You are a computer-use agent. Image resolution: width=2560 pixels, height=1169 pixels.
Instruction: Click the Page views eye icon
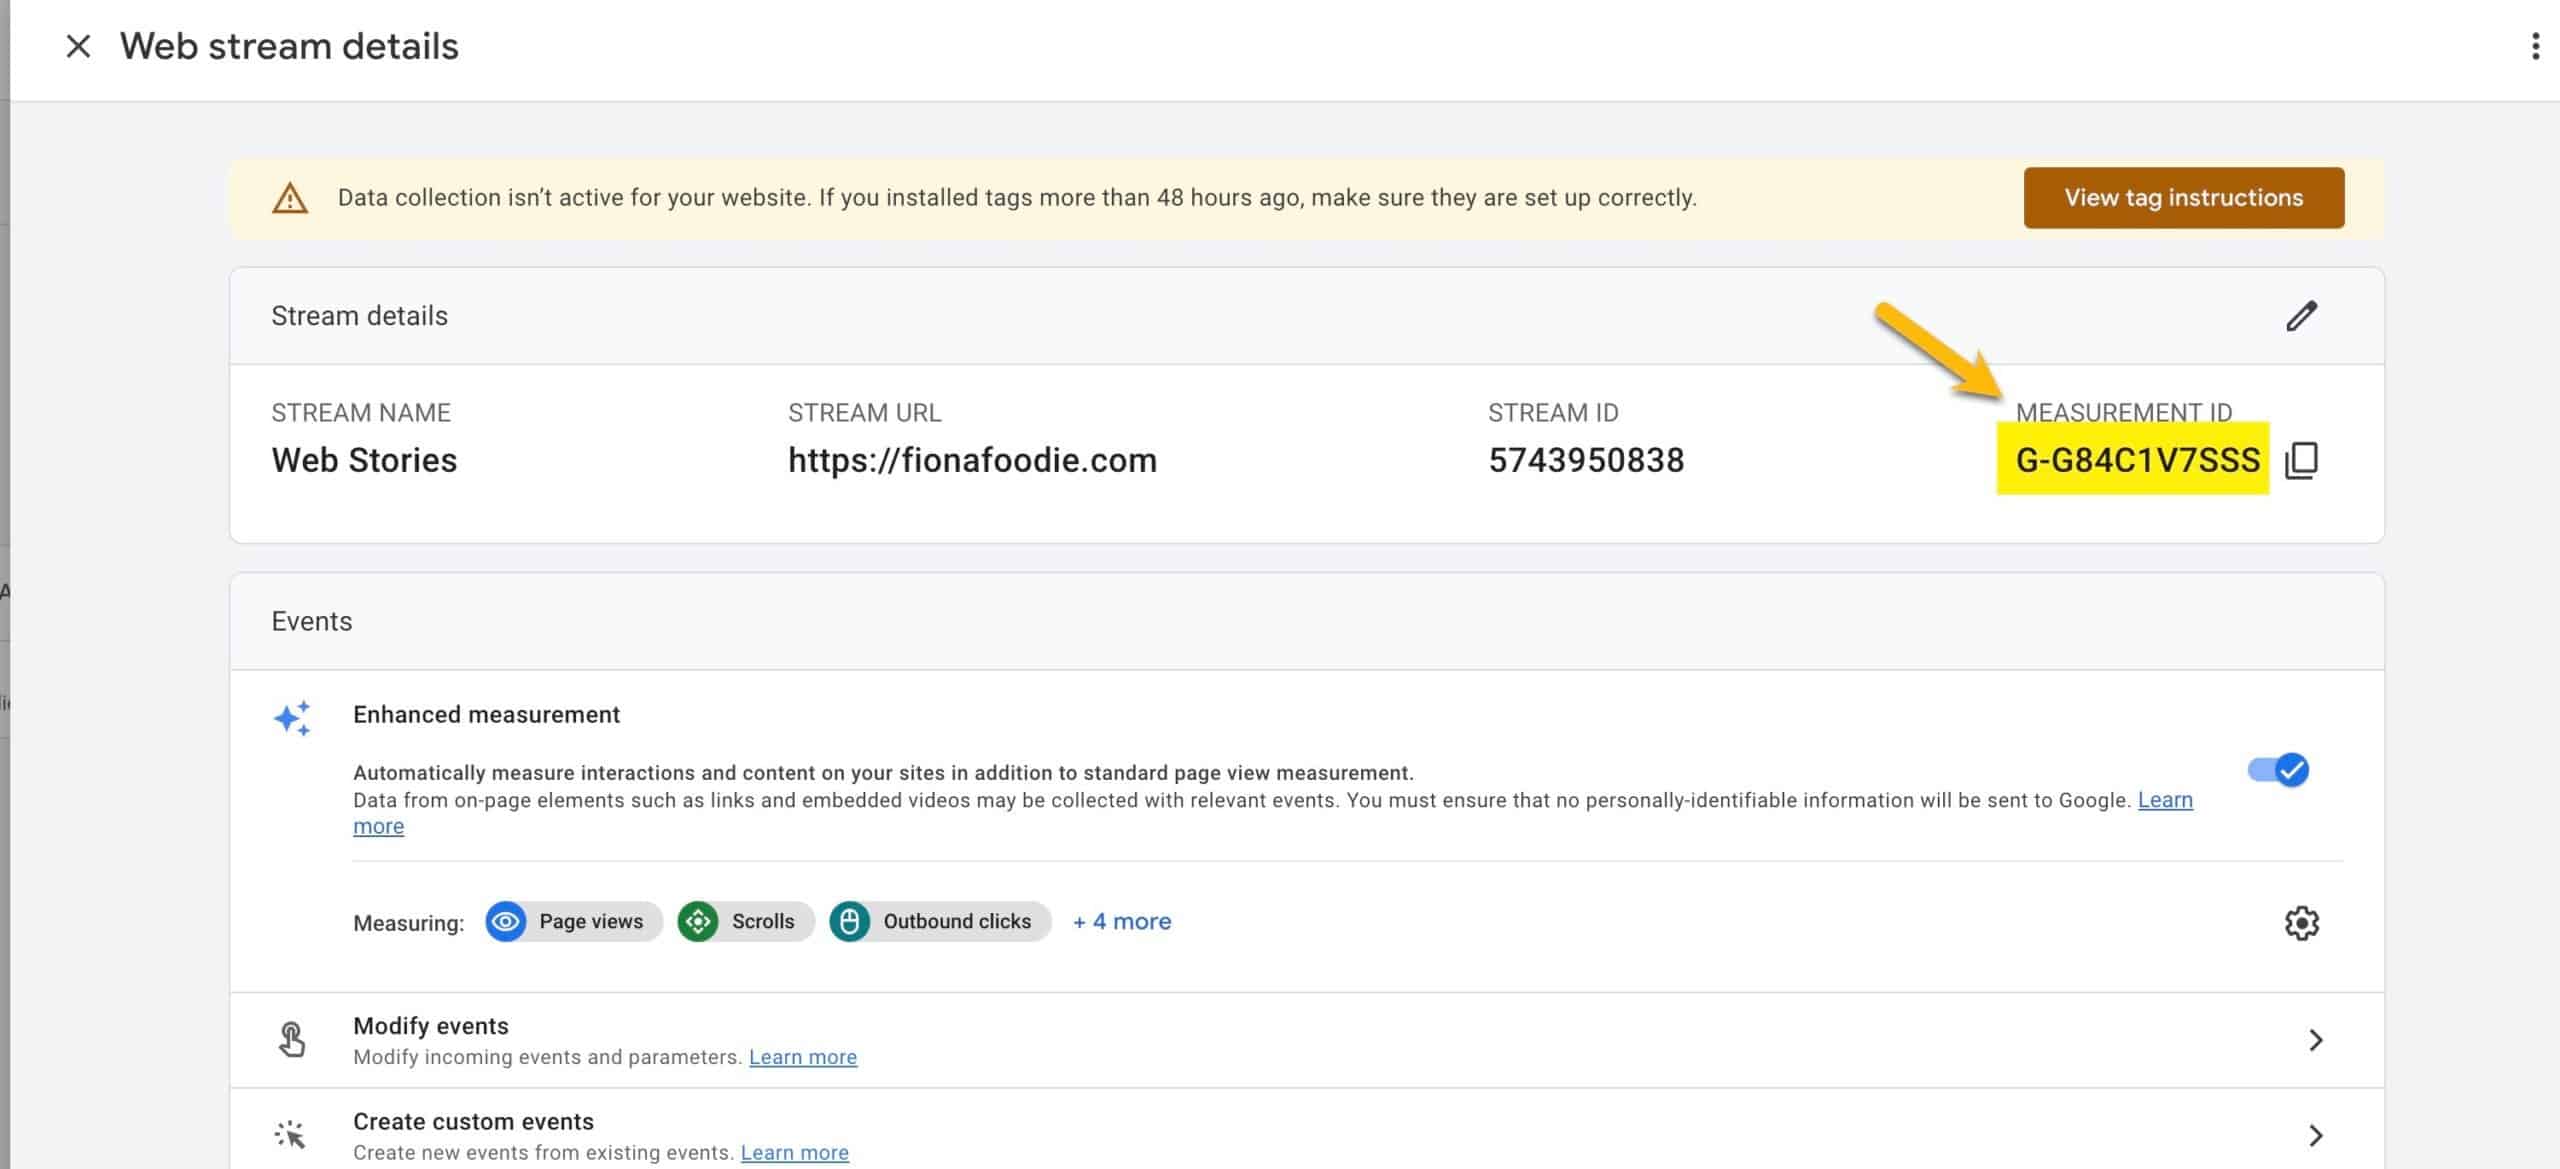pyautogui.click(x=509, y=919)
